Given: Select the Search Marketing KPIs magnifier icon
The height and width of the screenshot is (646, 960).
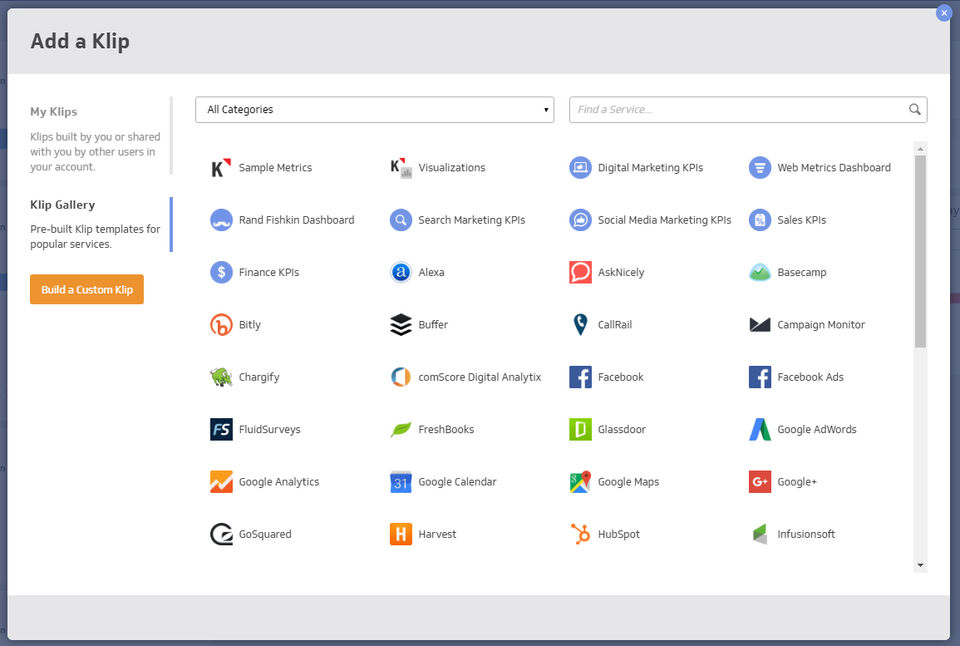Looking at the screenshot, I should tap(401, 220).
